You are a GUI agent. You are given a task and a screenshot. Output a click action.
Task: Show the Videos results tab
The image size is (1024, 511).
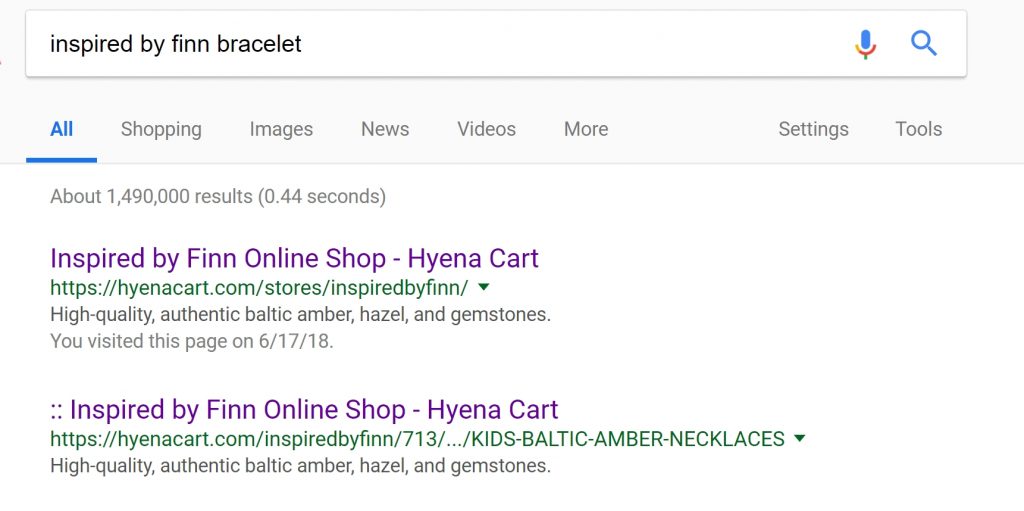(x=487, y=129)
